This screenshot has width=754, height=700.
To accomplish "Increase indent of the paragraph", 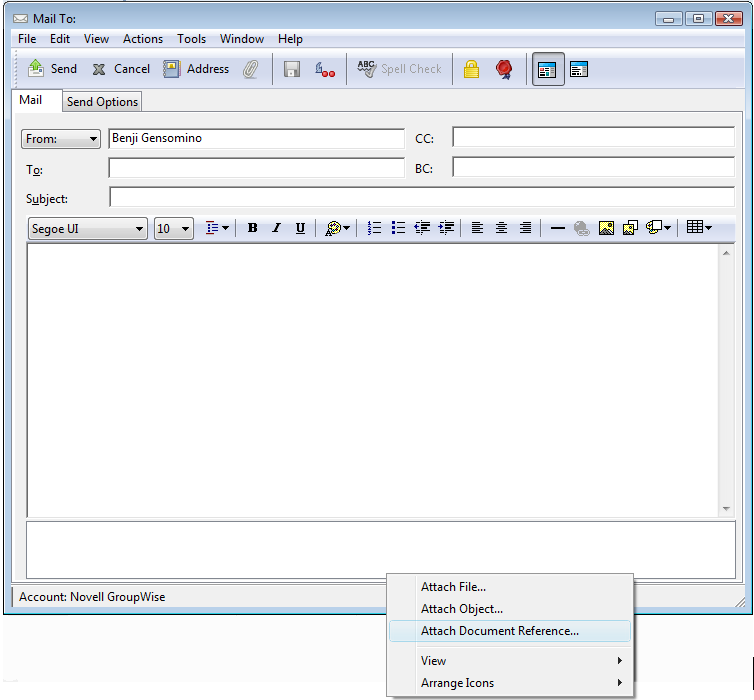I will click(x=446, y=228).
